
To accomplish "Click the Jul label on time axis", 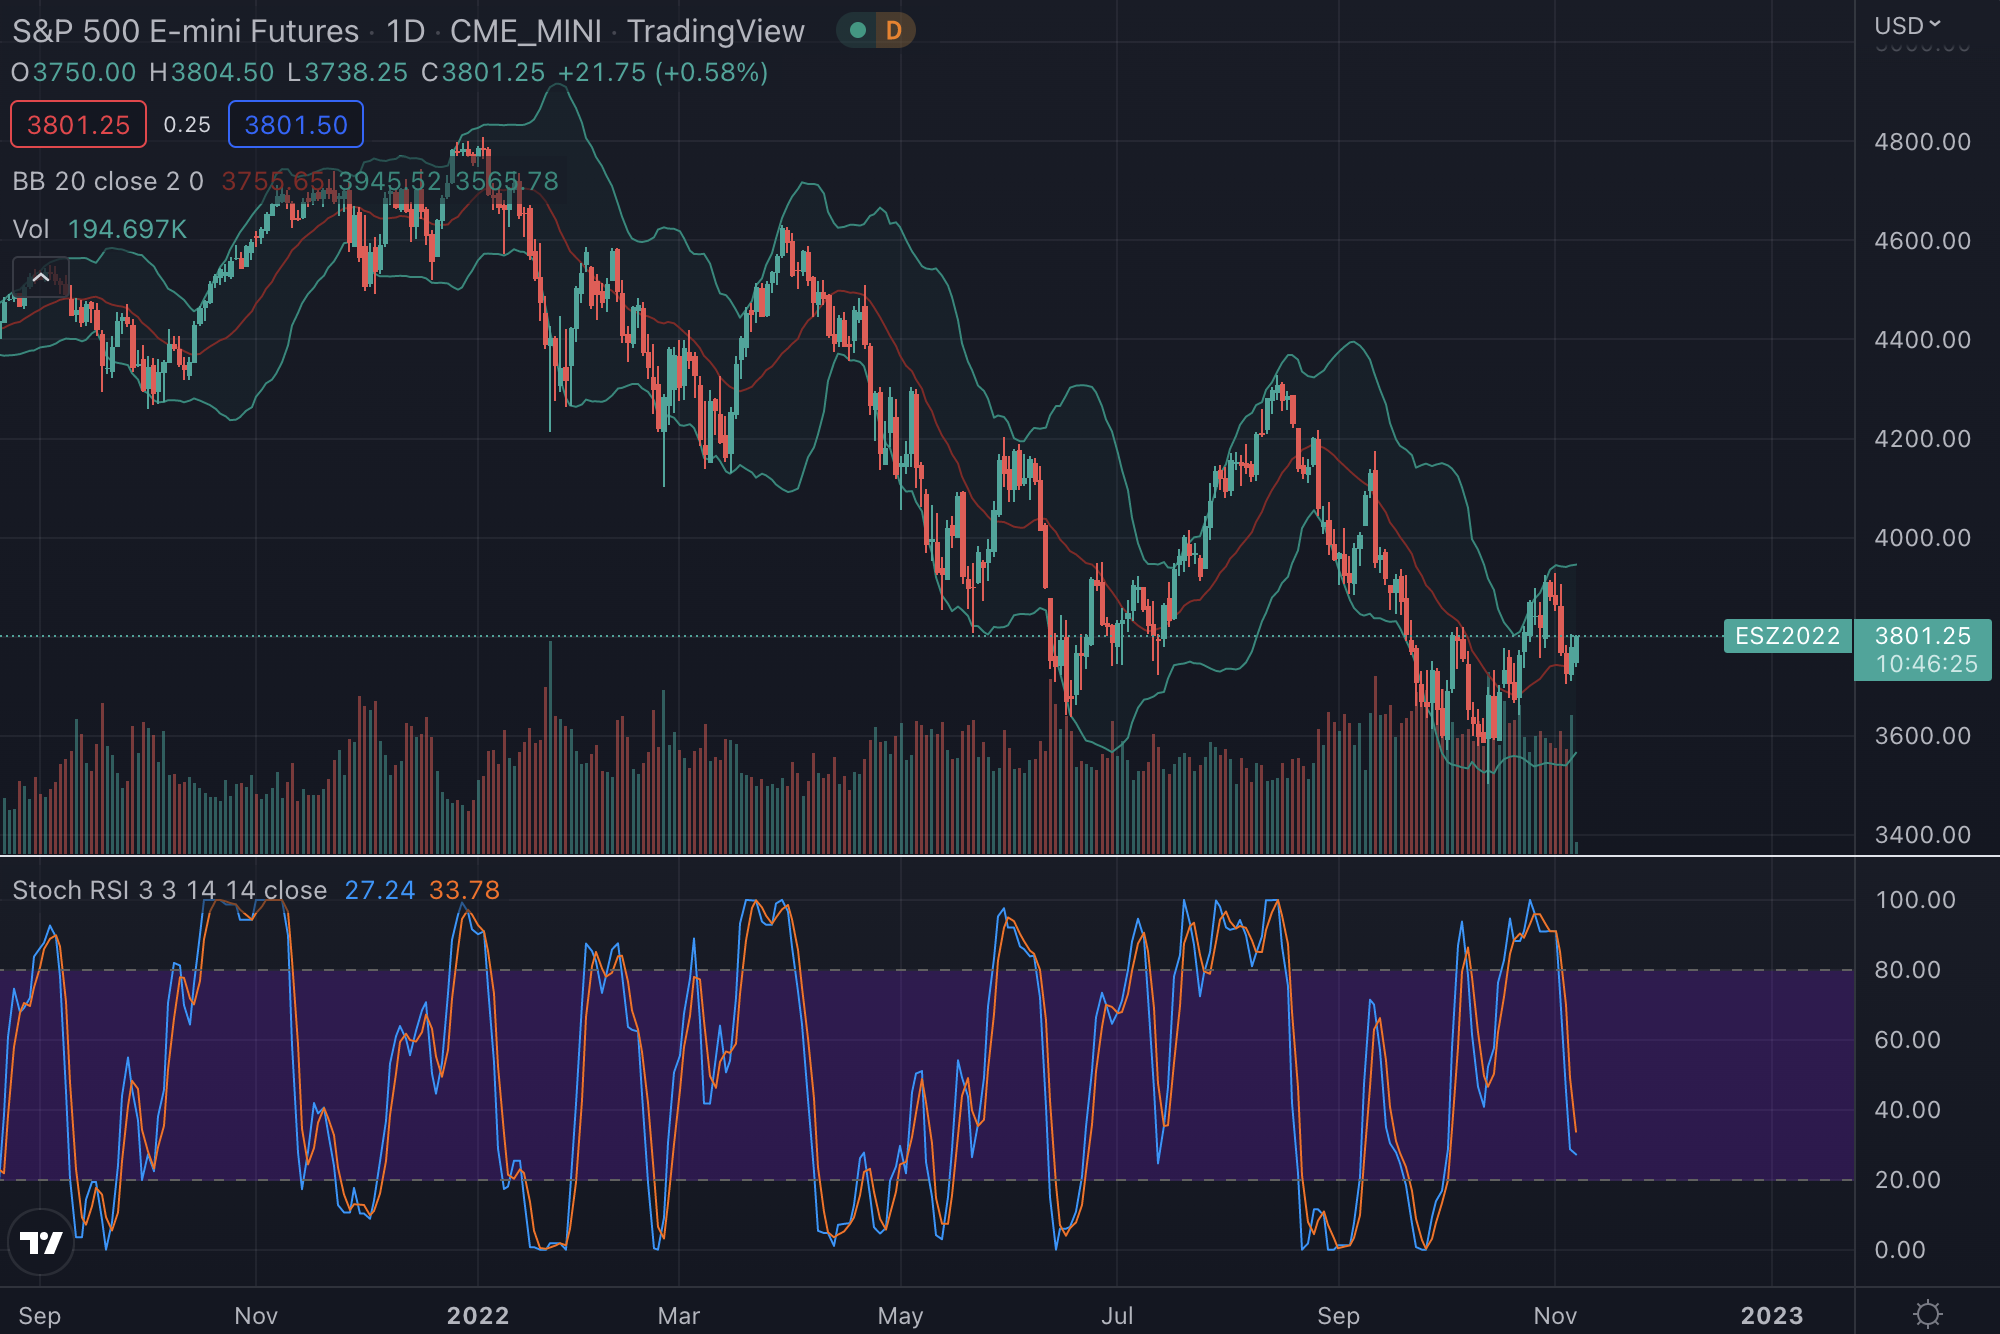I will [x=1117, y=1316].
